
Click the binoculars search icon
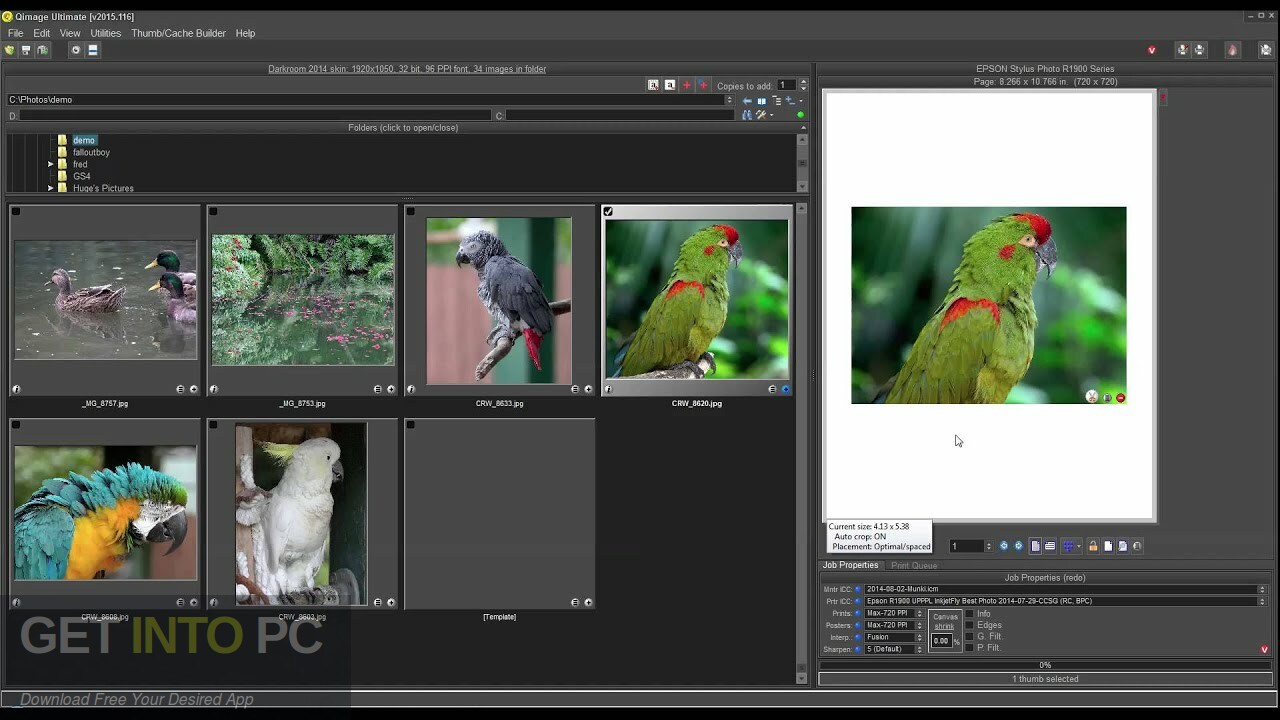[746, 115]
